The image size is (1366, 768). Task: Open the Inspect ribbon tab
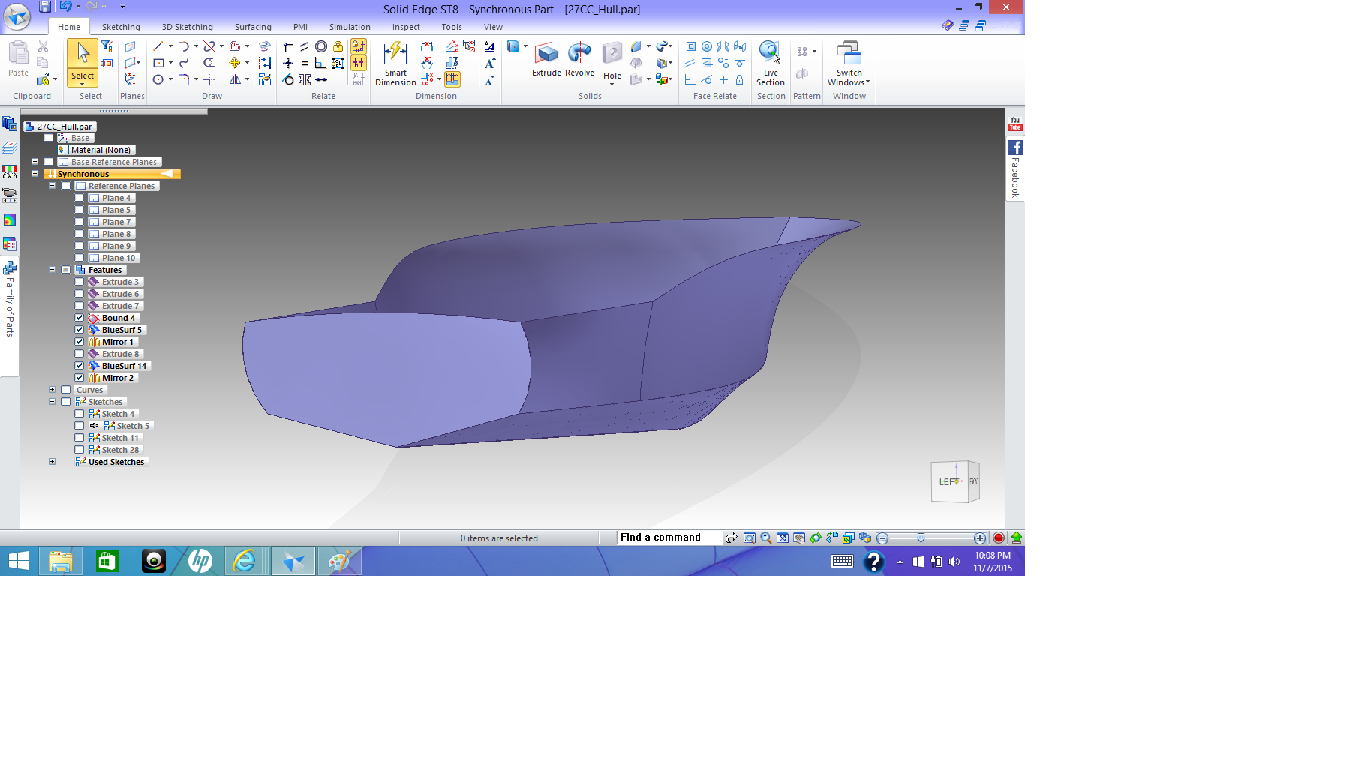tap(406, 27)
